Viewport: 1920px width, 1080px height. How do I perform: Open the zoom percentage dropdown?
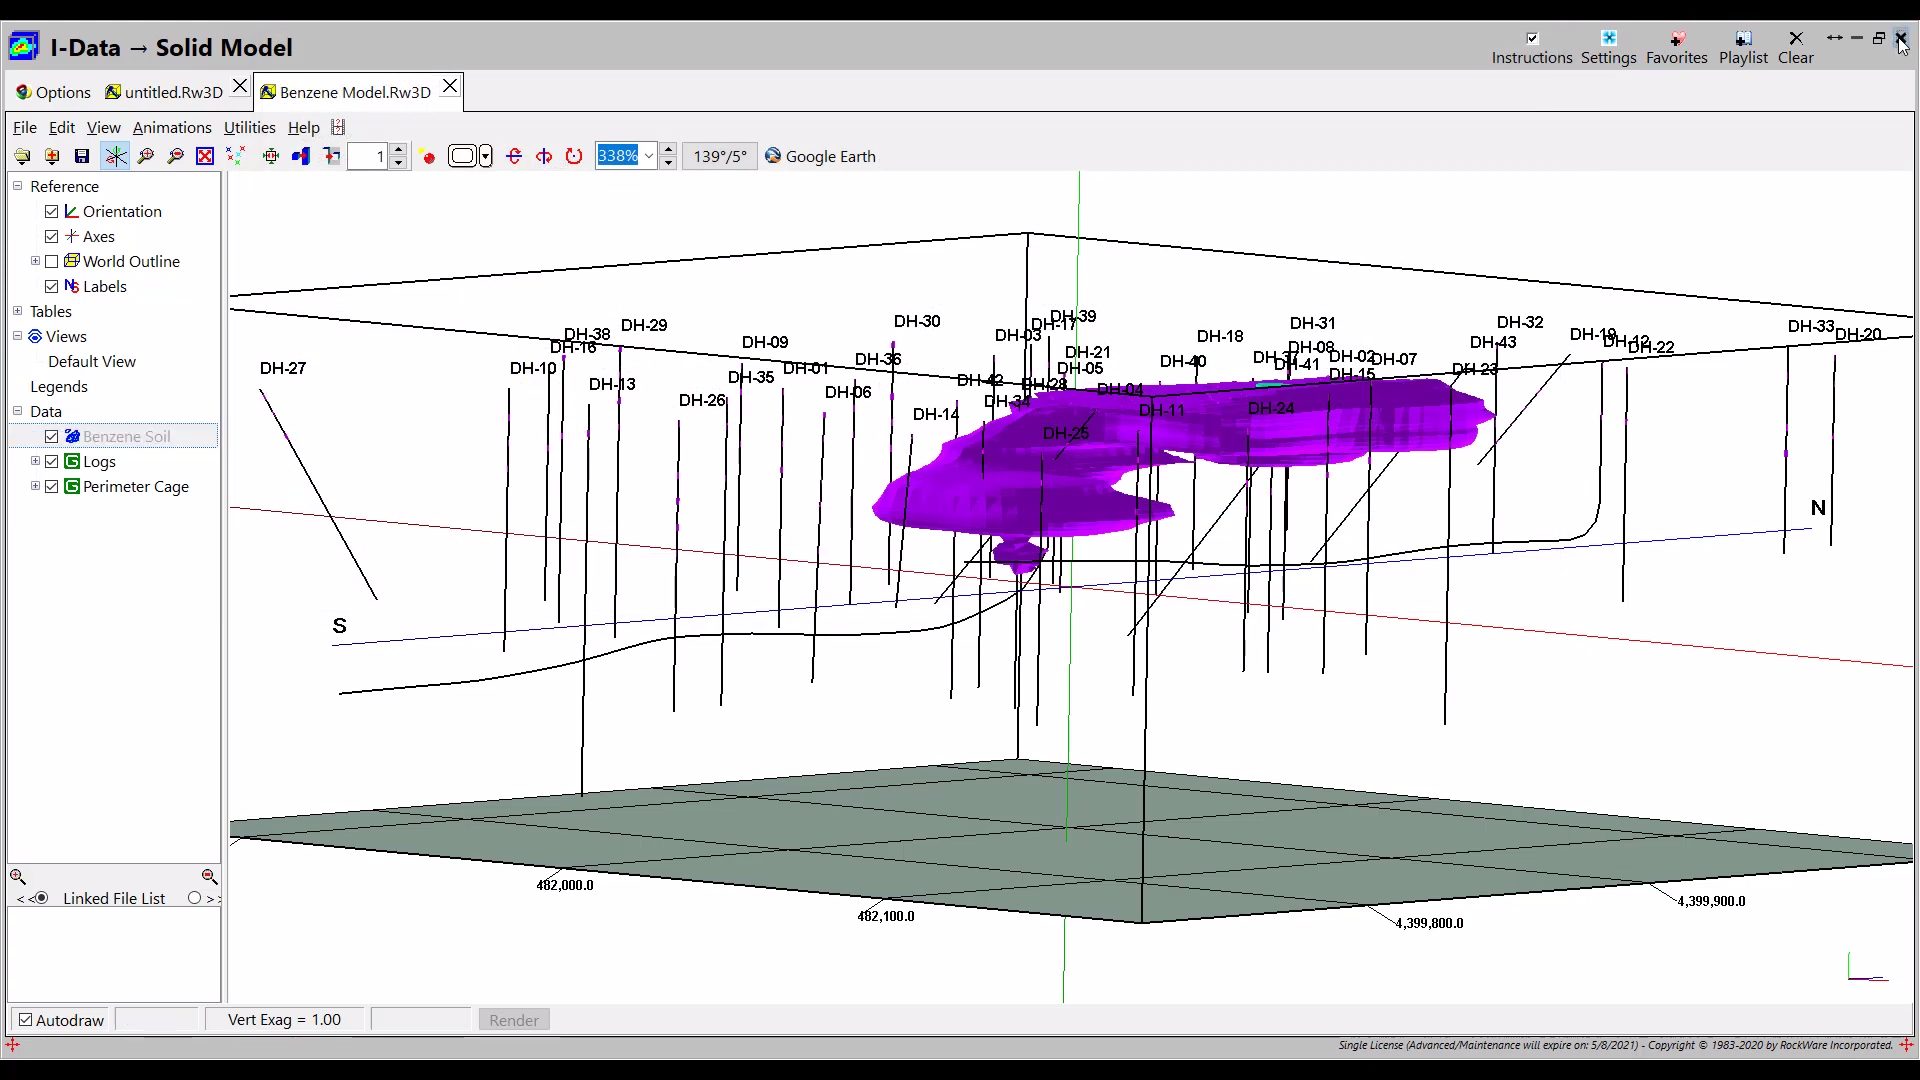click(x=649, y=156)
